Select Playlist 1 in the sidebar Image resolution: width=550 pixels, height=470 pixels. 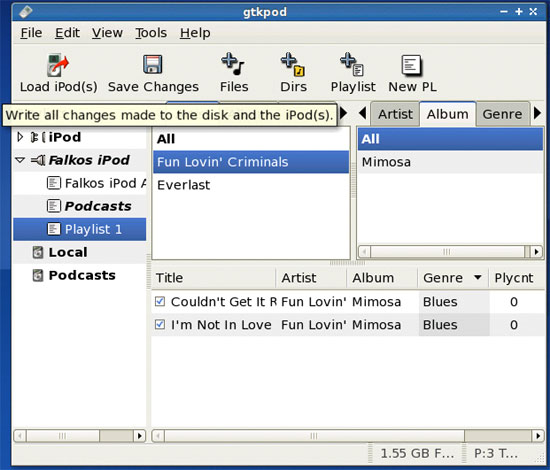(x=80, y=229)
